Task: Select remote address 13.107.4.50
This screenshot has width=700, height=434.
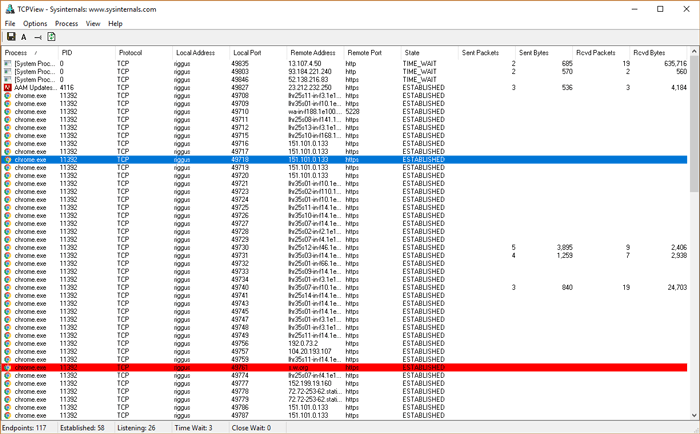Action: coord(304,63)
